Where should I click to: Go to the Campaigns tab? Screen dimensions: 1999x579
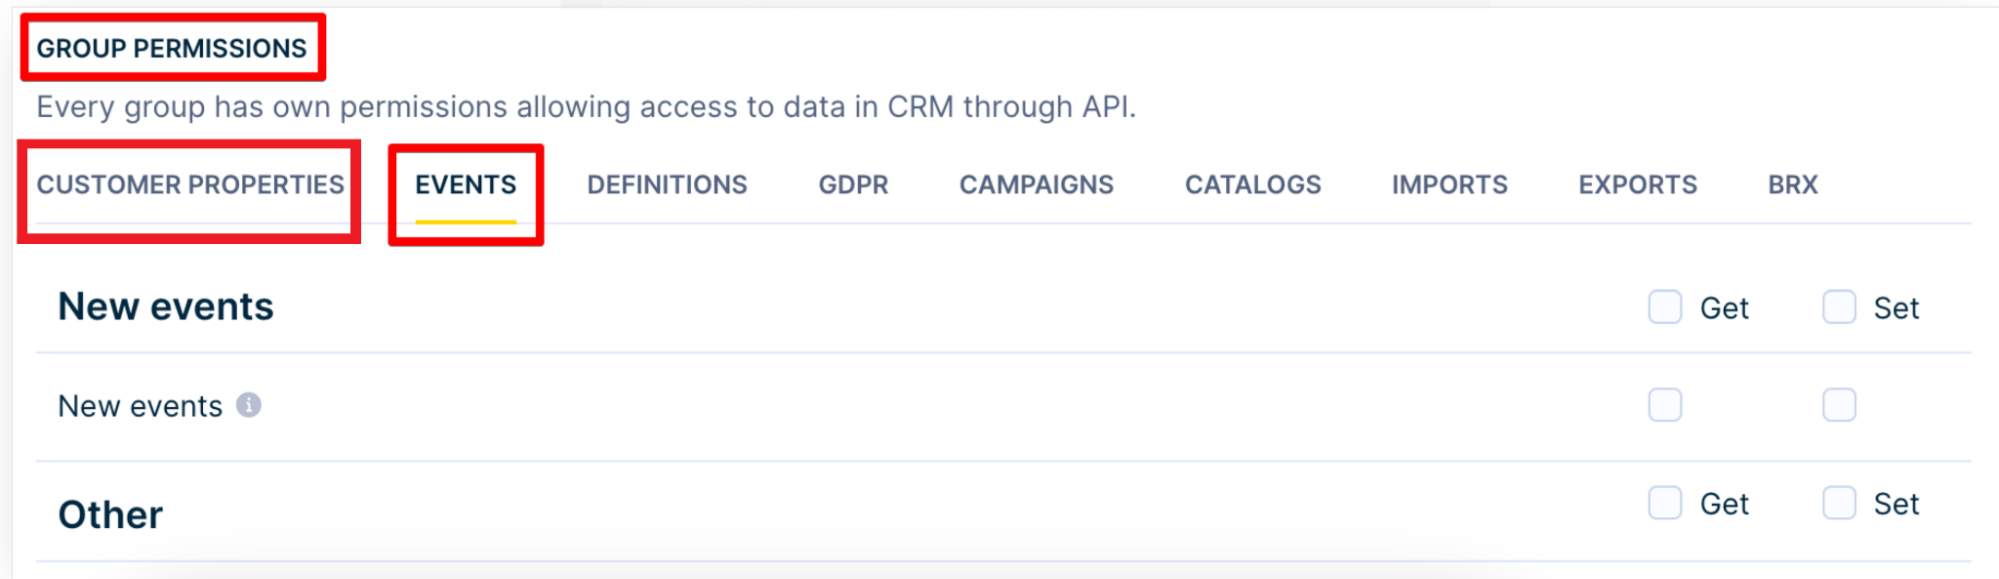1036,185
